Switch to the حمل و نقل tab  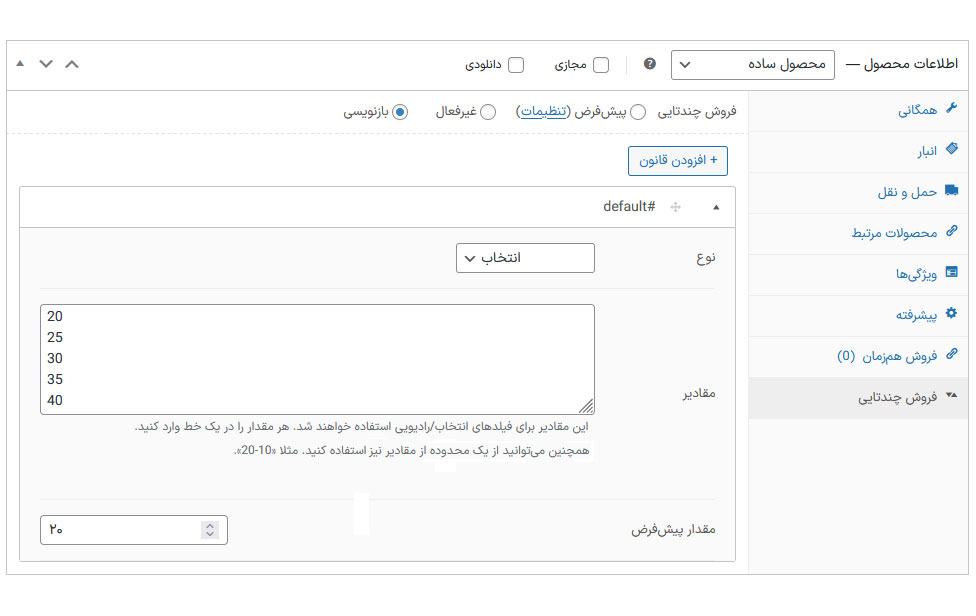point(858,193)
